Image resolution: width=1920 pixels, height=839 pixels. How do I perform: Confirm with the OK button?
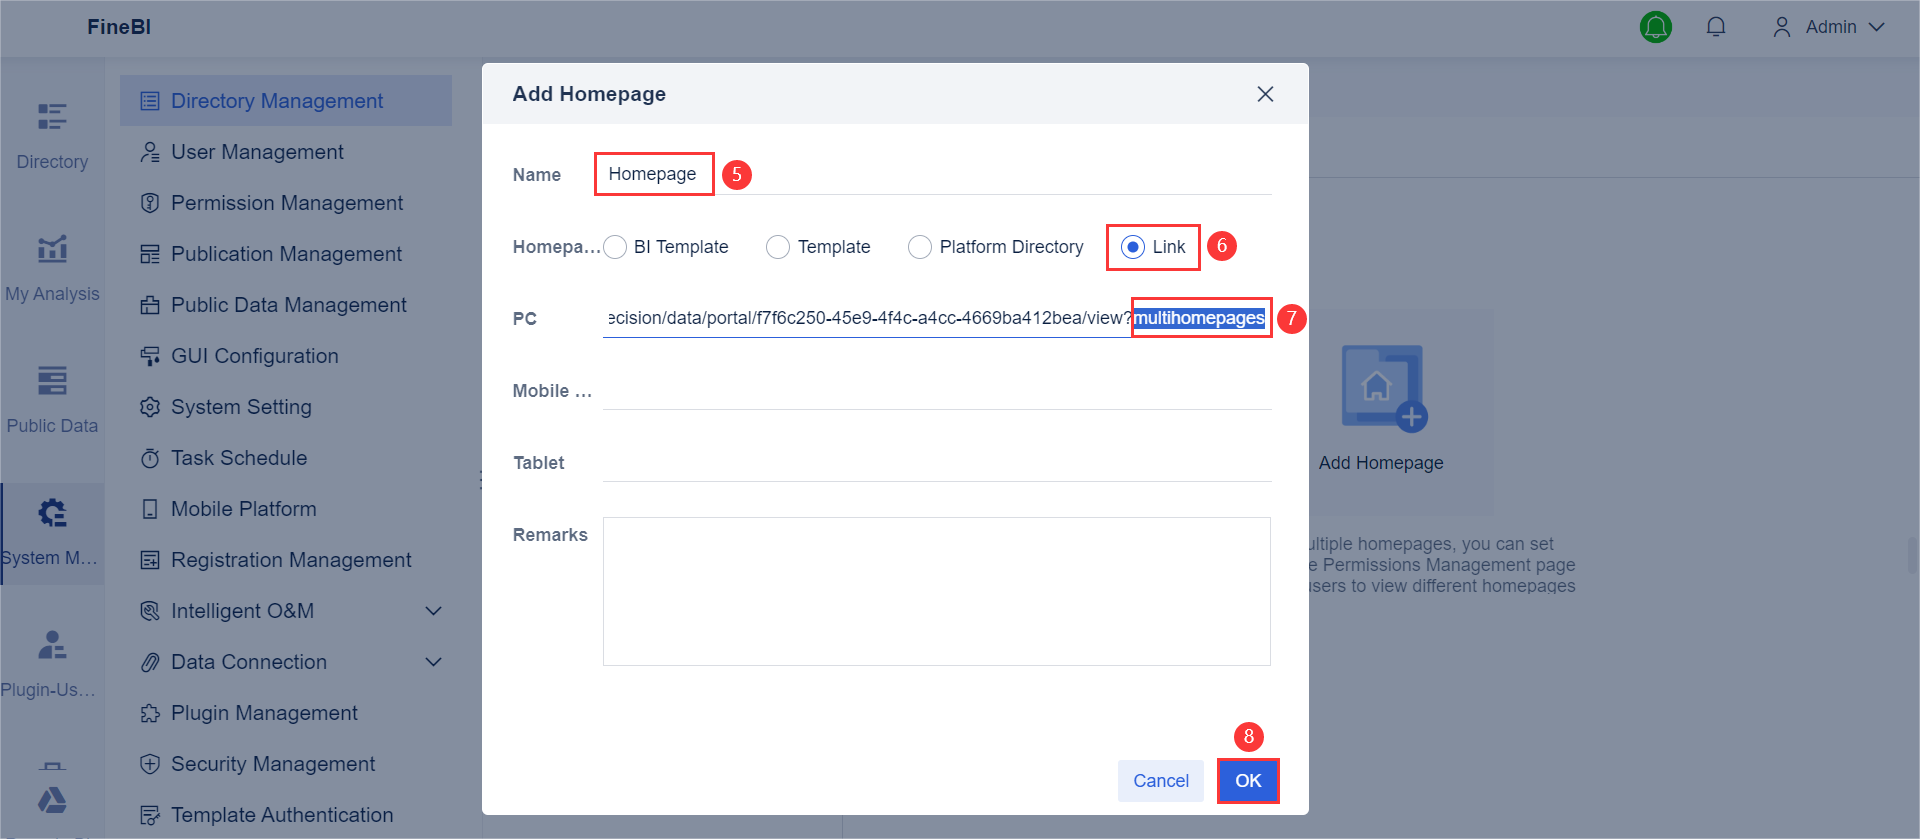[x=1248, y=781]
